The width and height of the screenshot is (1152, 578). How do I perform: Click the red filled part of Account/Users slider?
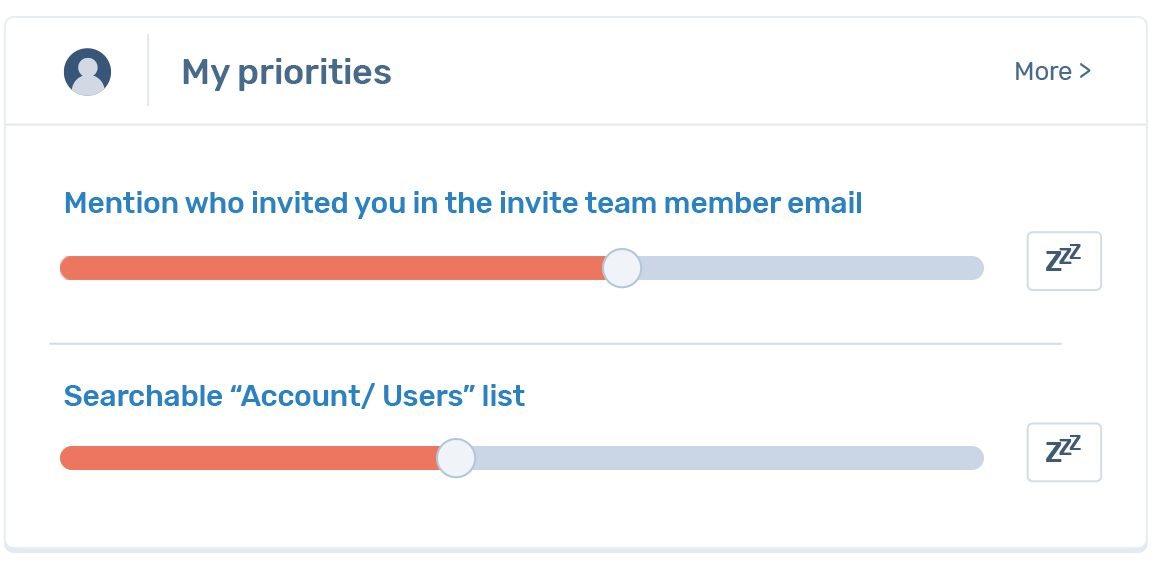(x=250, y=458)
